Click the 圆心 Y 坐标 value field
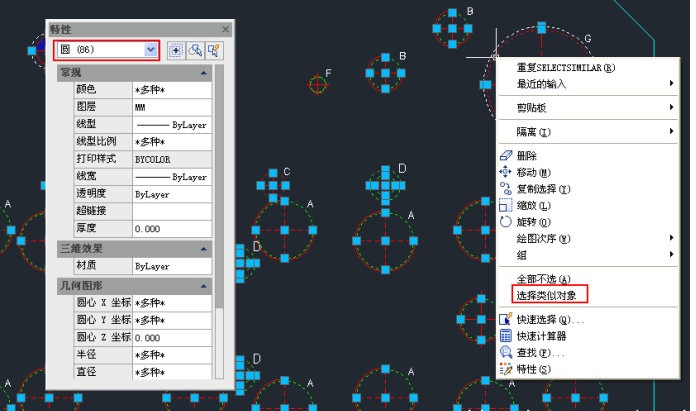The height and width of the screenshot is (411, 696). pyautogui.click(x=172, y=320)
